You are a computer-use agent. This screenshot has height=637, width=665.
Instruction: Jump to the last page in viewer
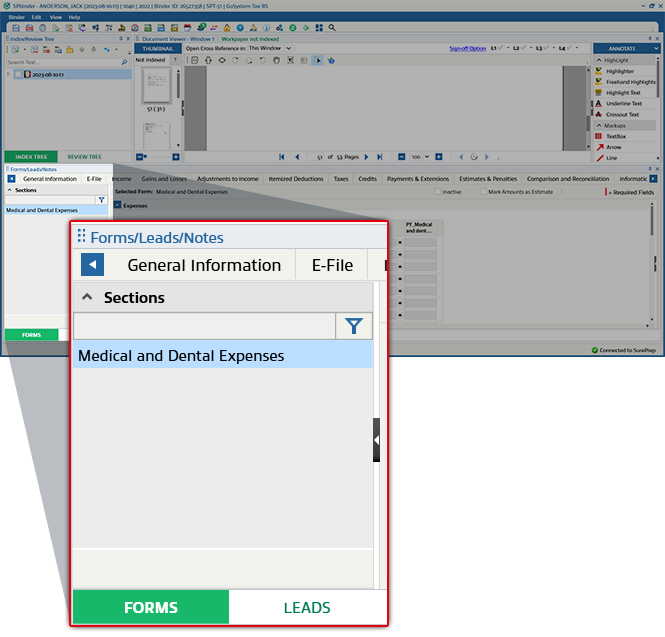coord(380,157)
